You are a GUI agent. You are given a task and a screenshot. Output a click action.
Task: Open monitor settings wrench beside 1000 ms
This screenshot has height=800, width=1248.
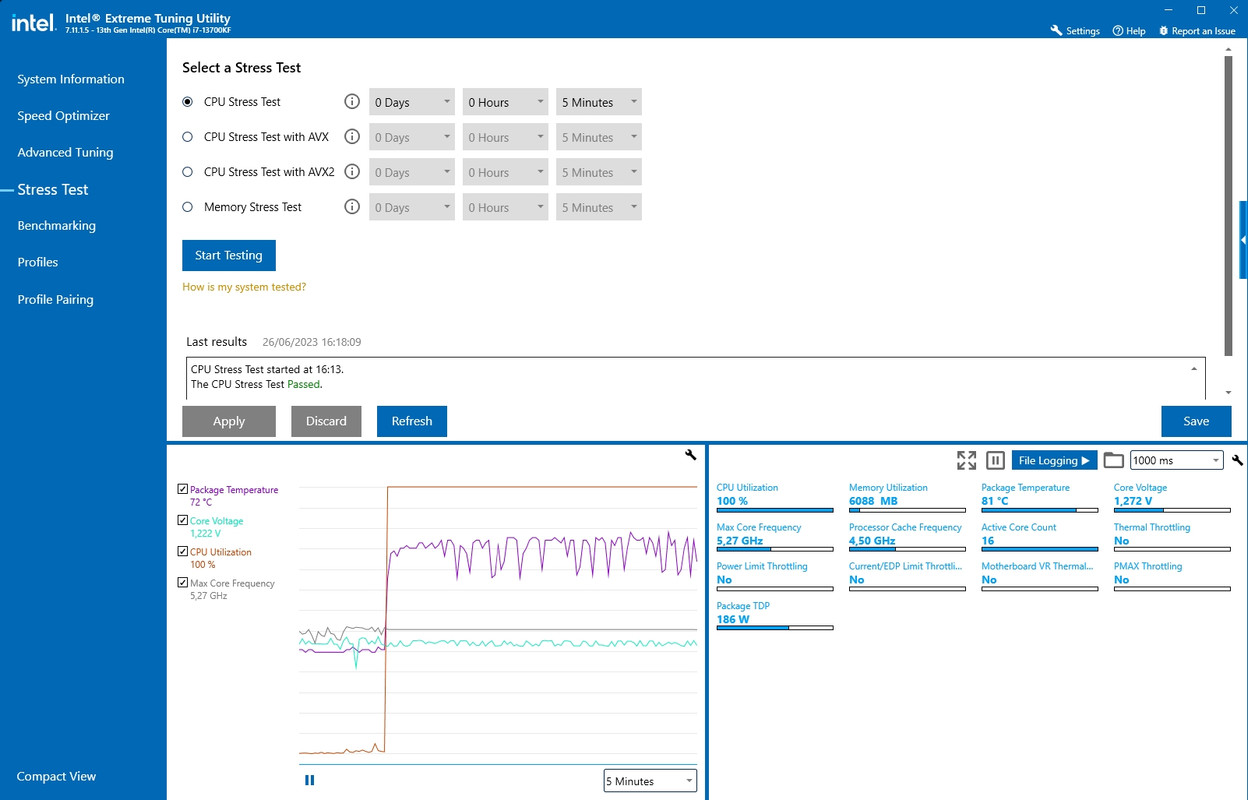[x=1238, y=460]
